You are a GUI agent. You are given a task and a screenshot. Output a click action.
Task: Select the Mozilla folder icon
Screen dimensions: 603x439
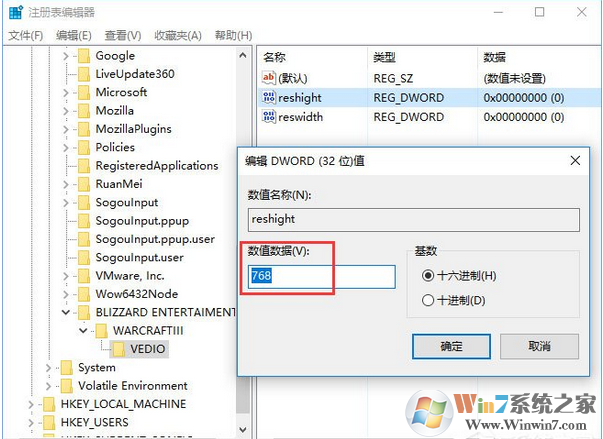(x=84, y=111)
